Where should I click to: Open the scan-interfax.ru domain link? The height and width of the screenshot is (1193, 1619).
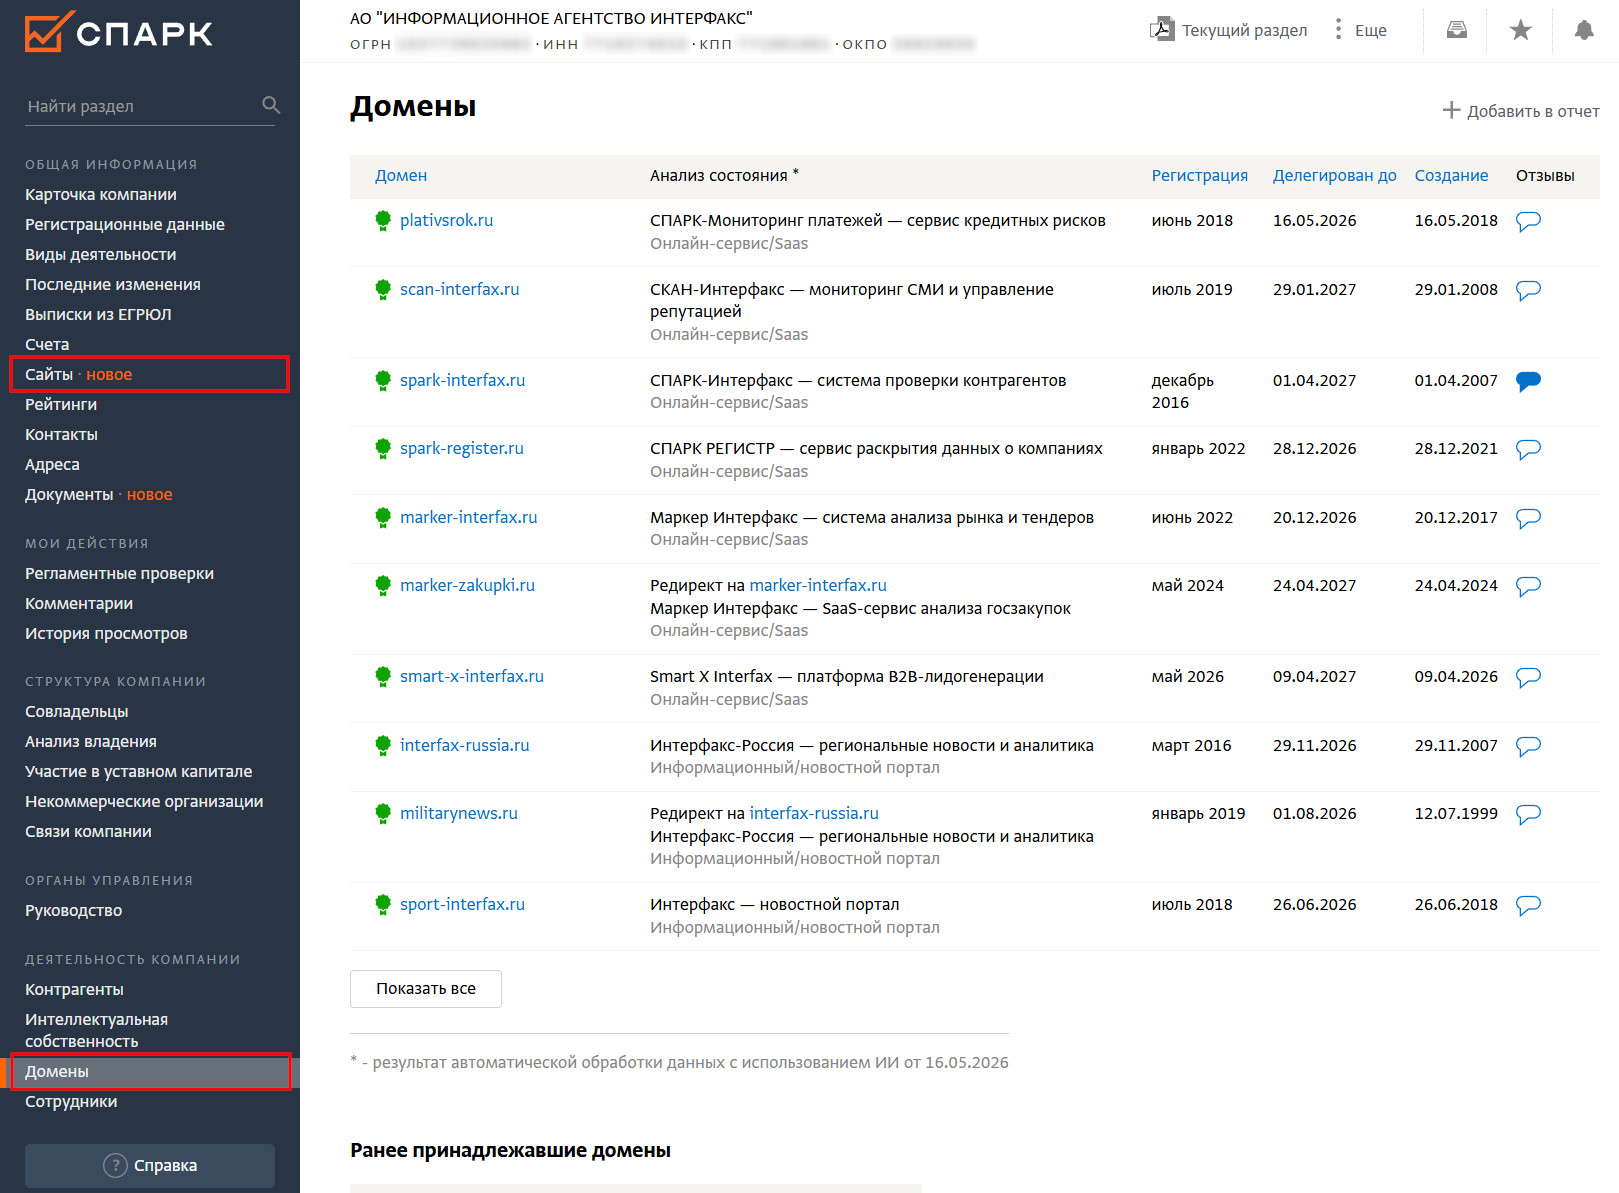click(460, 289)
